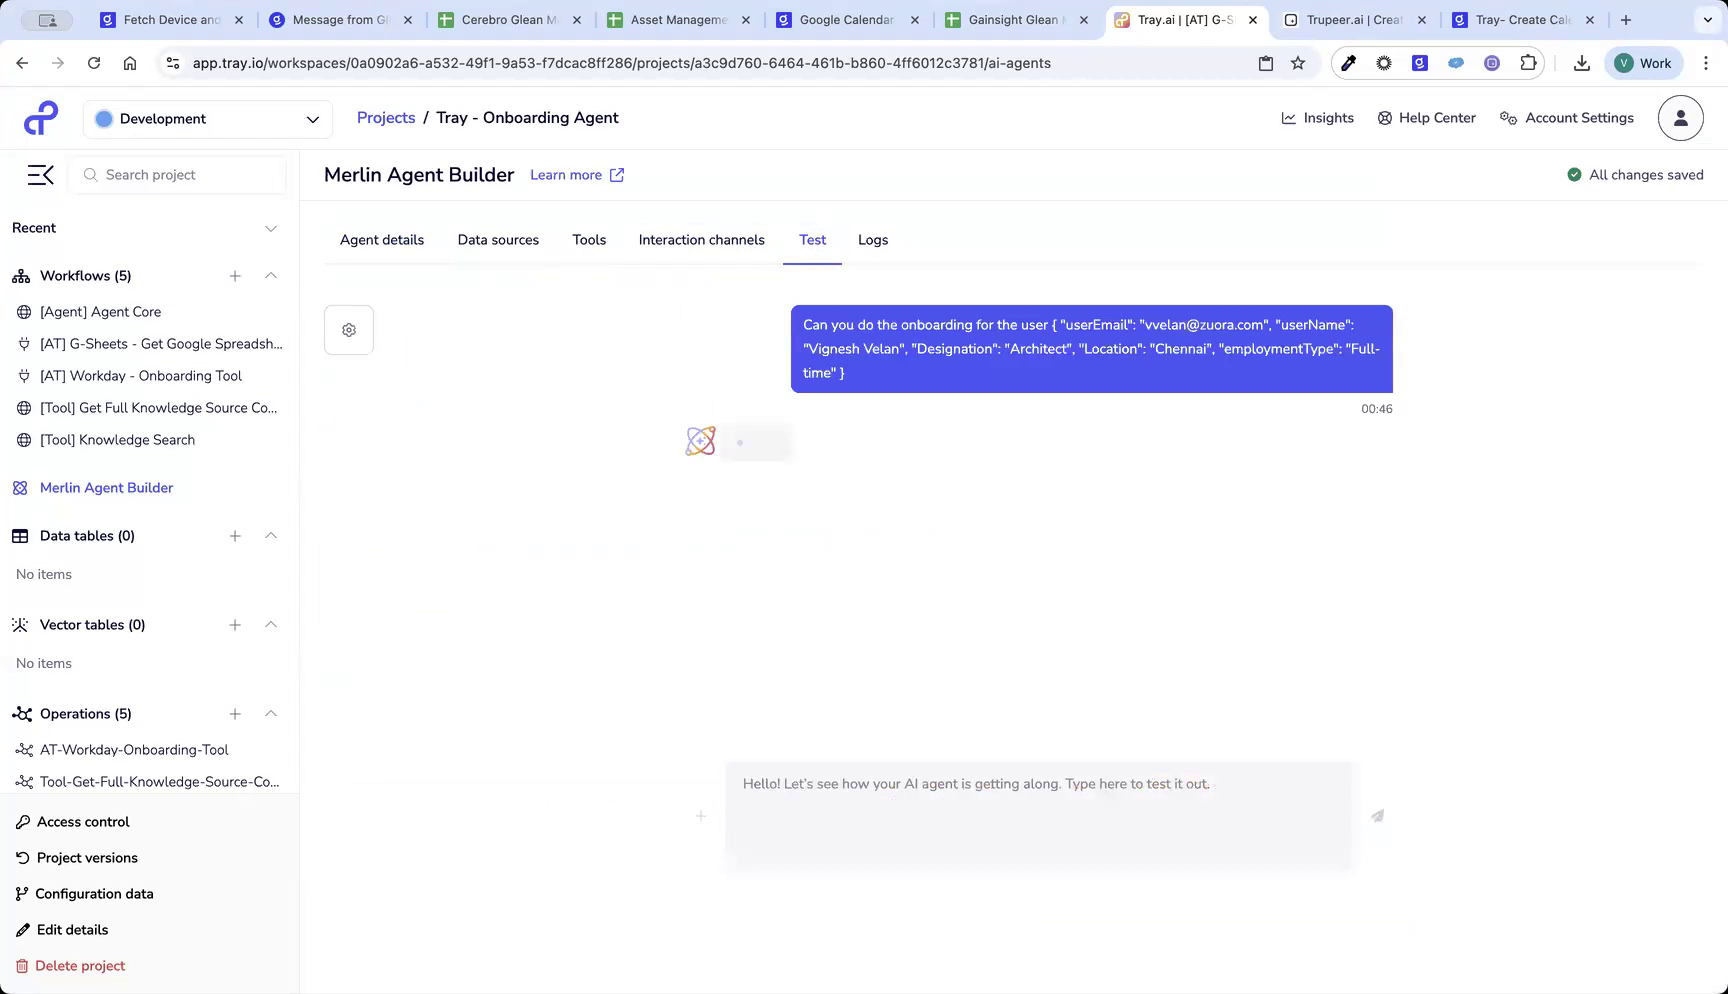Open the chat settings gear in Test panel
Screen dimensions: 1728x994
pos(348,329)
